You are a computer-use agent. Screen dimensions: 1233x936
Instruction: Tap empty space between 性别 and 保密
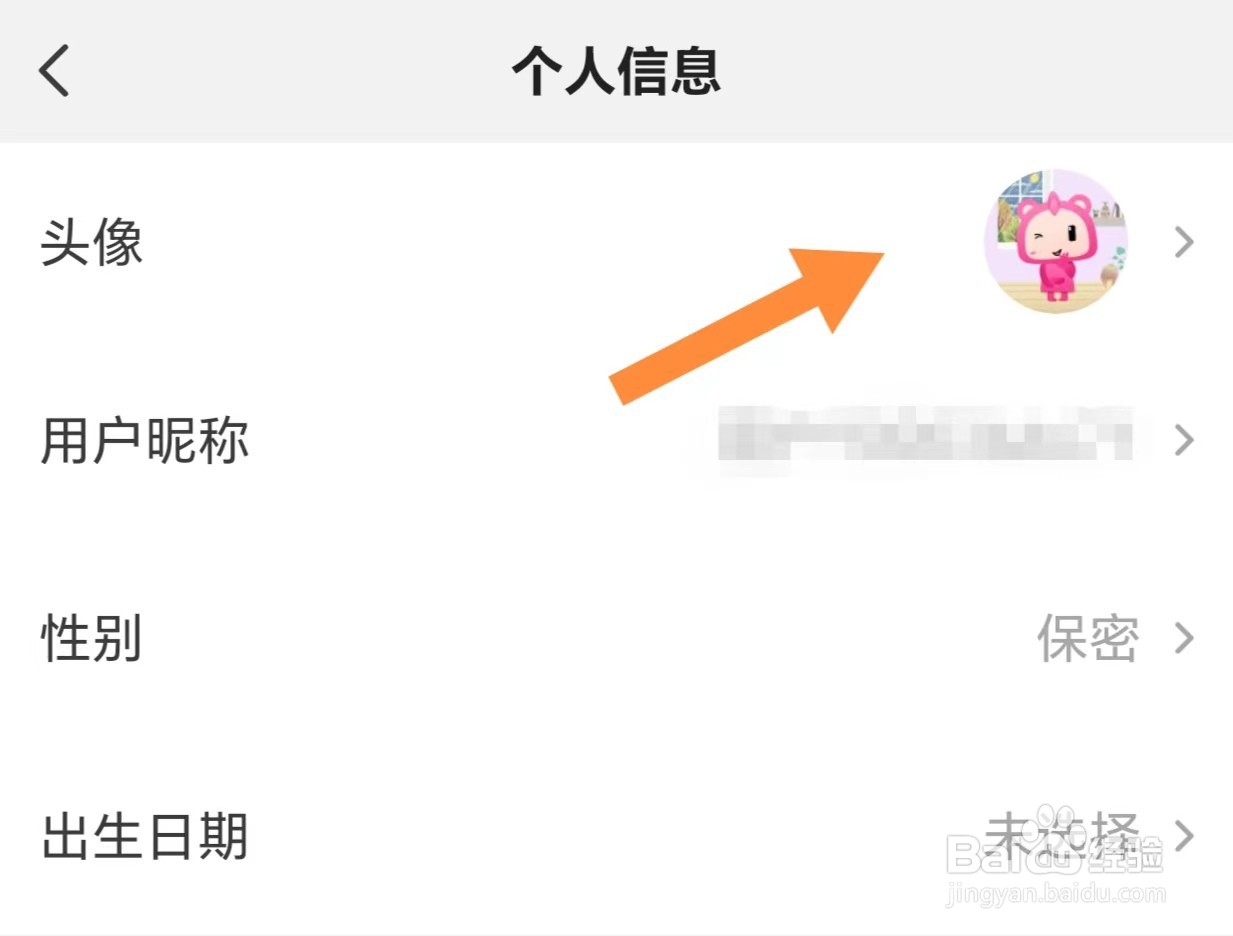(x=590, y=638)
